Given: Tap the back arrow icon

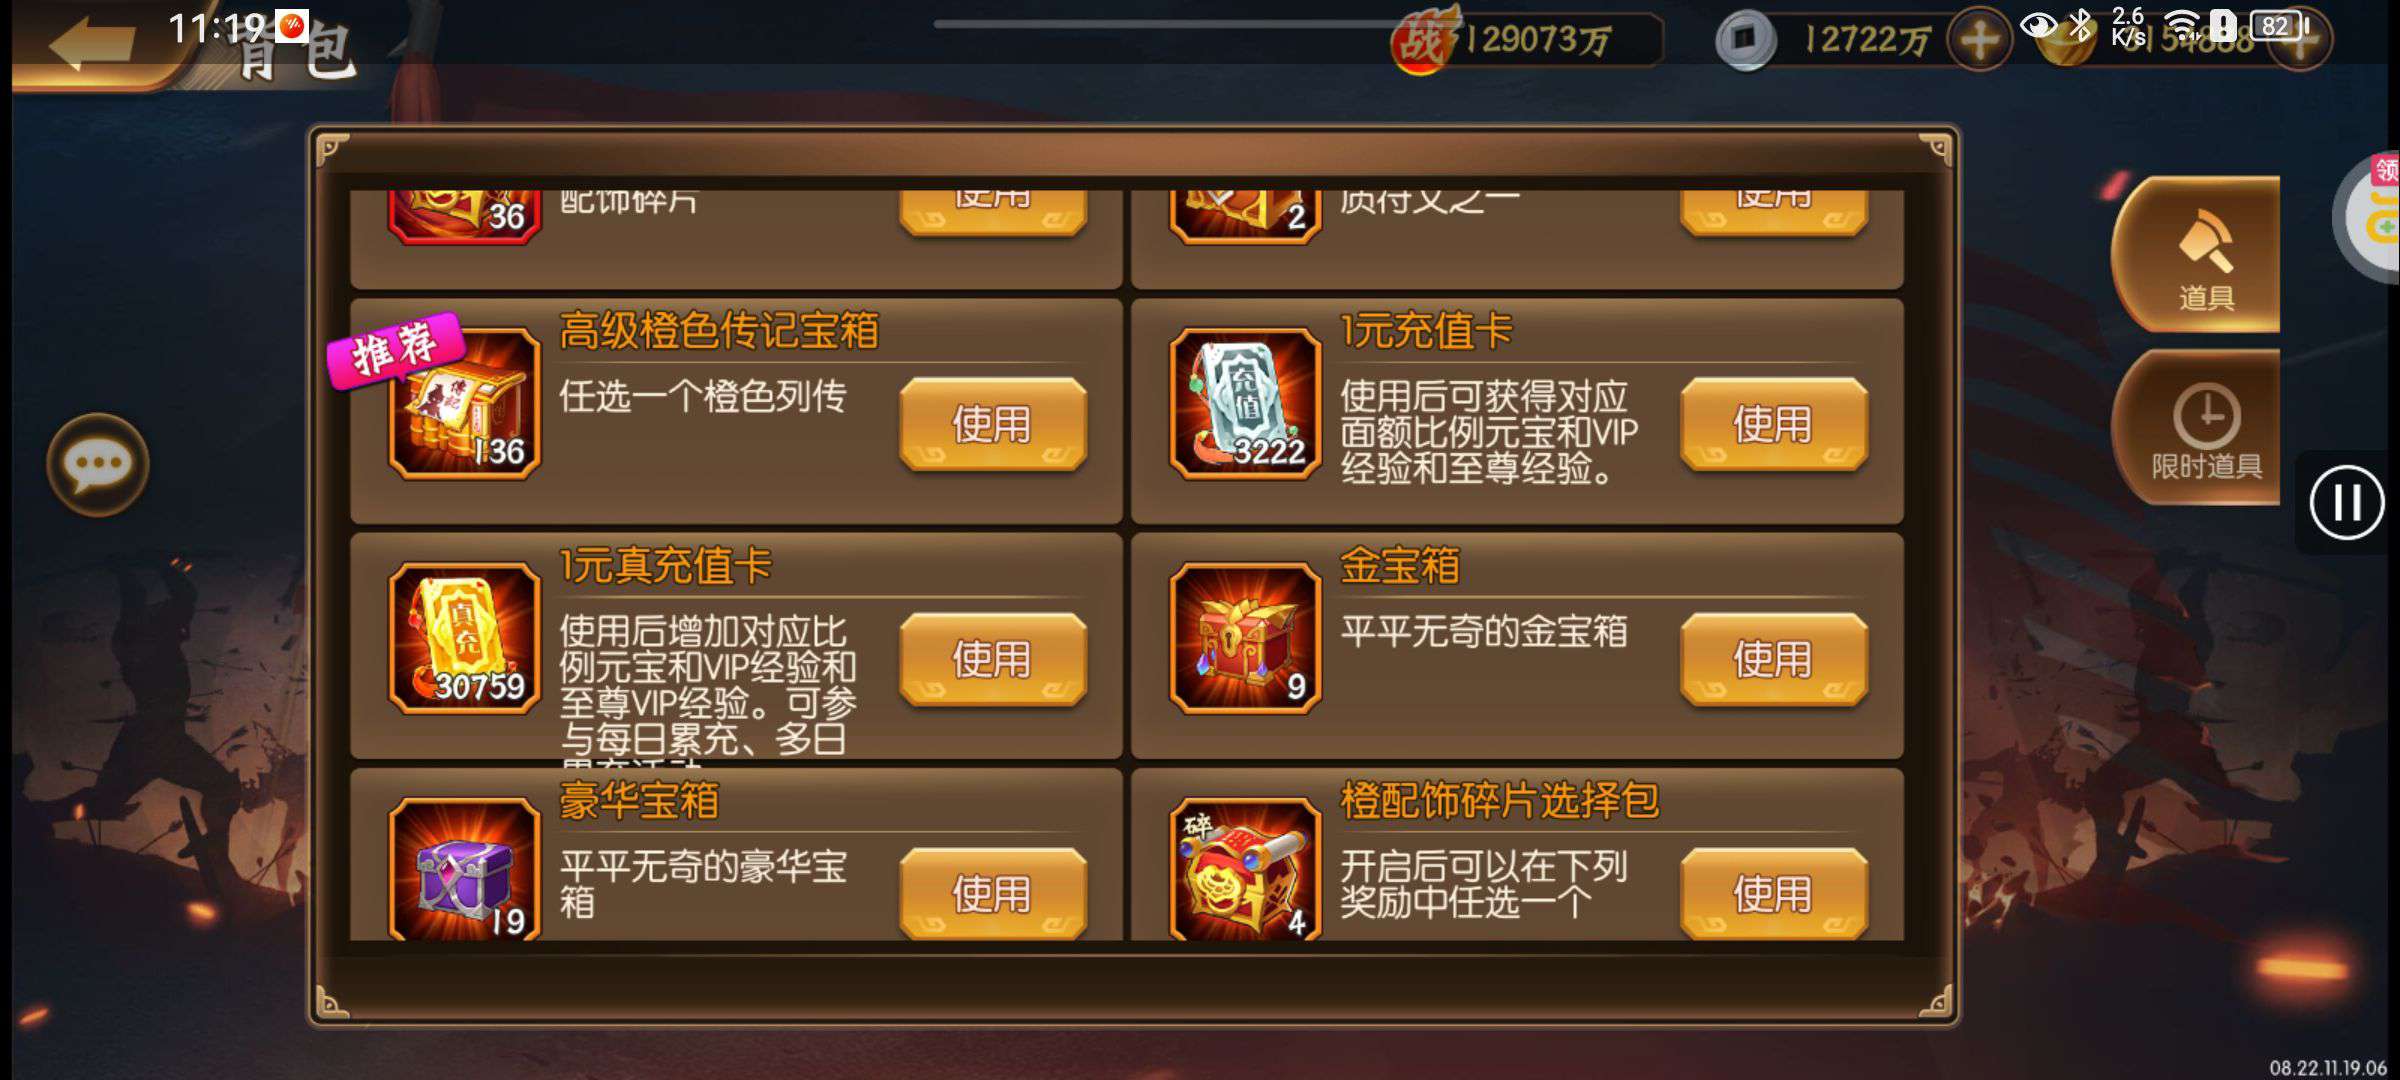Looking at the screenshot, I should pyautogui.click(x=92, y=42).
